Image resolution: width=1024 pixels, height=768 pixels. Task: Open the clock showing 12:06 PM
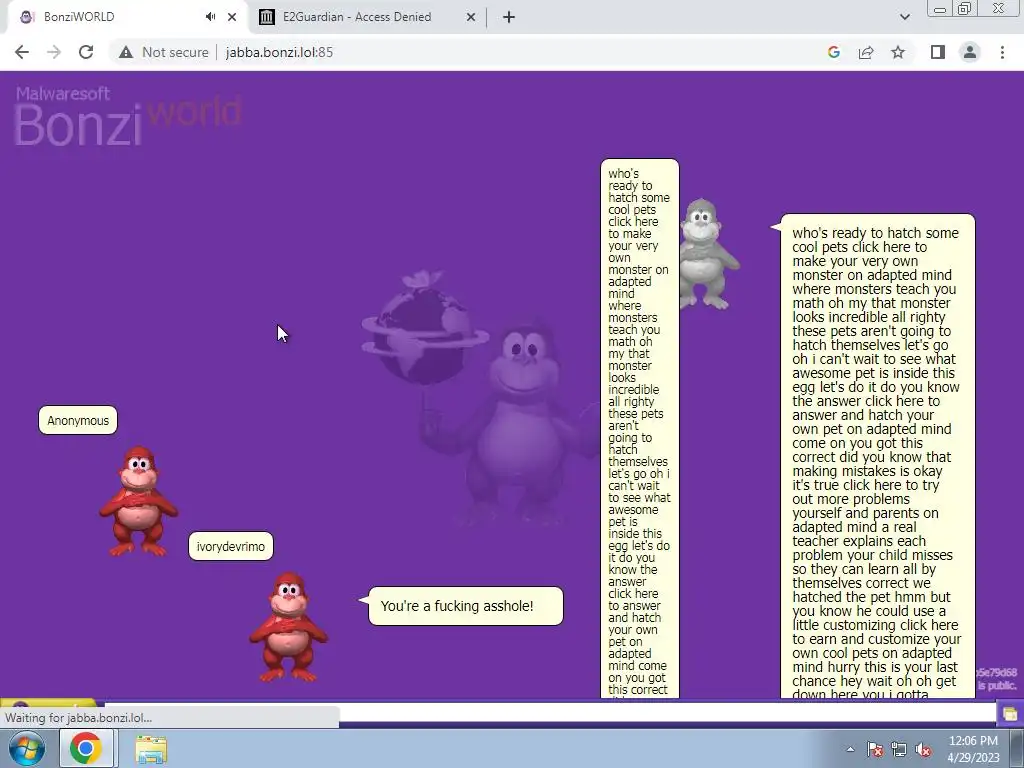click(x=973, y=749)
